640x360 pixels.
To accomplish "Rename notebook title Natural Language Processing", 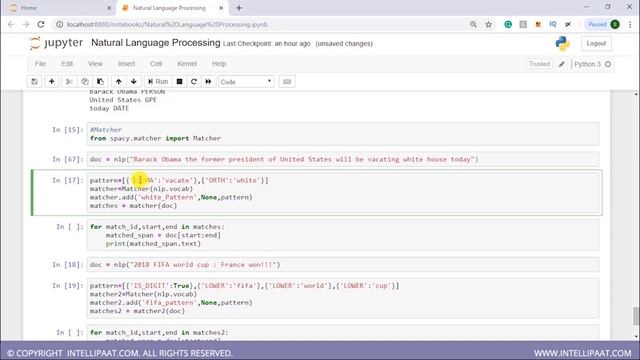I will [156, 43].
